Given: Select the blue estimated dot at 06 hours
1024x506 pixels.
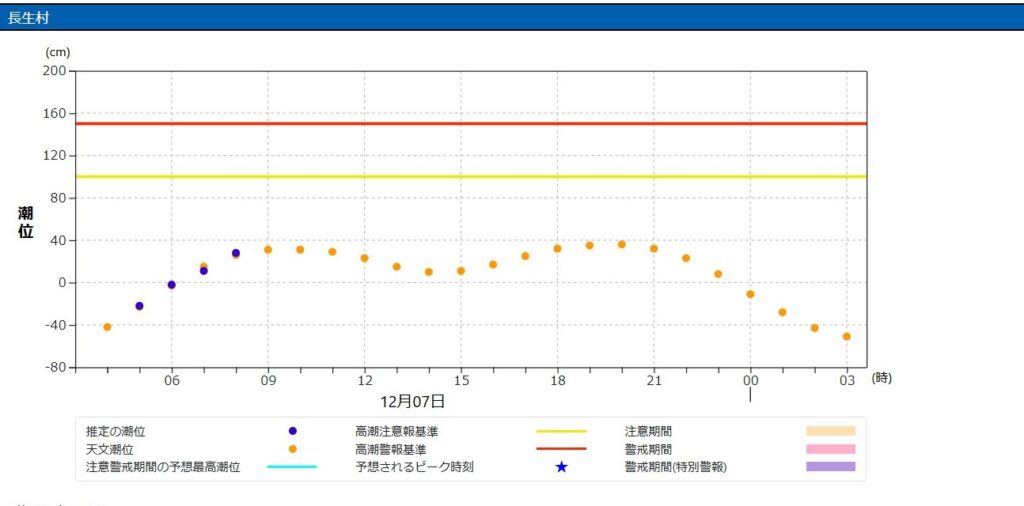Looking at the screenshot, I should [x=172, y=285].
